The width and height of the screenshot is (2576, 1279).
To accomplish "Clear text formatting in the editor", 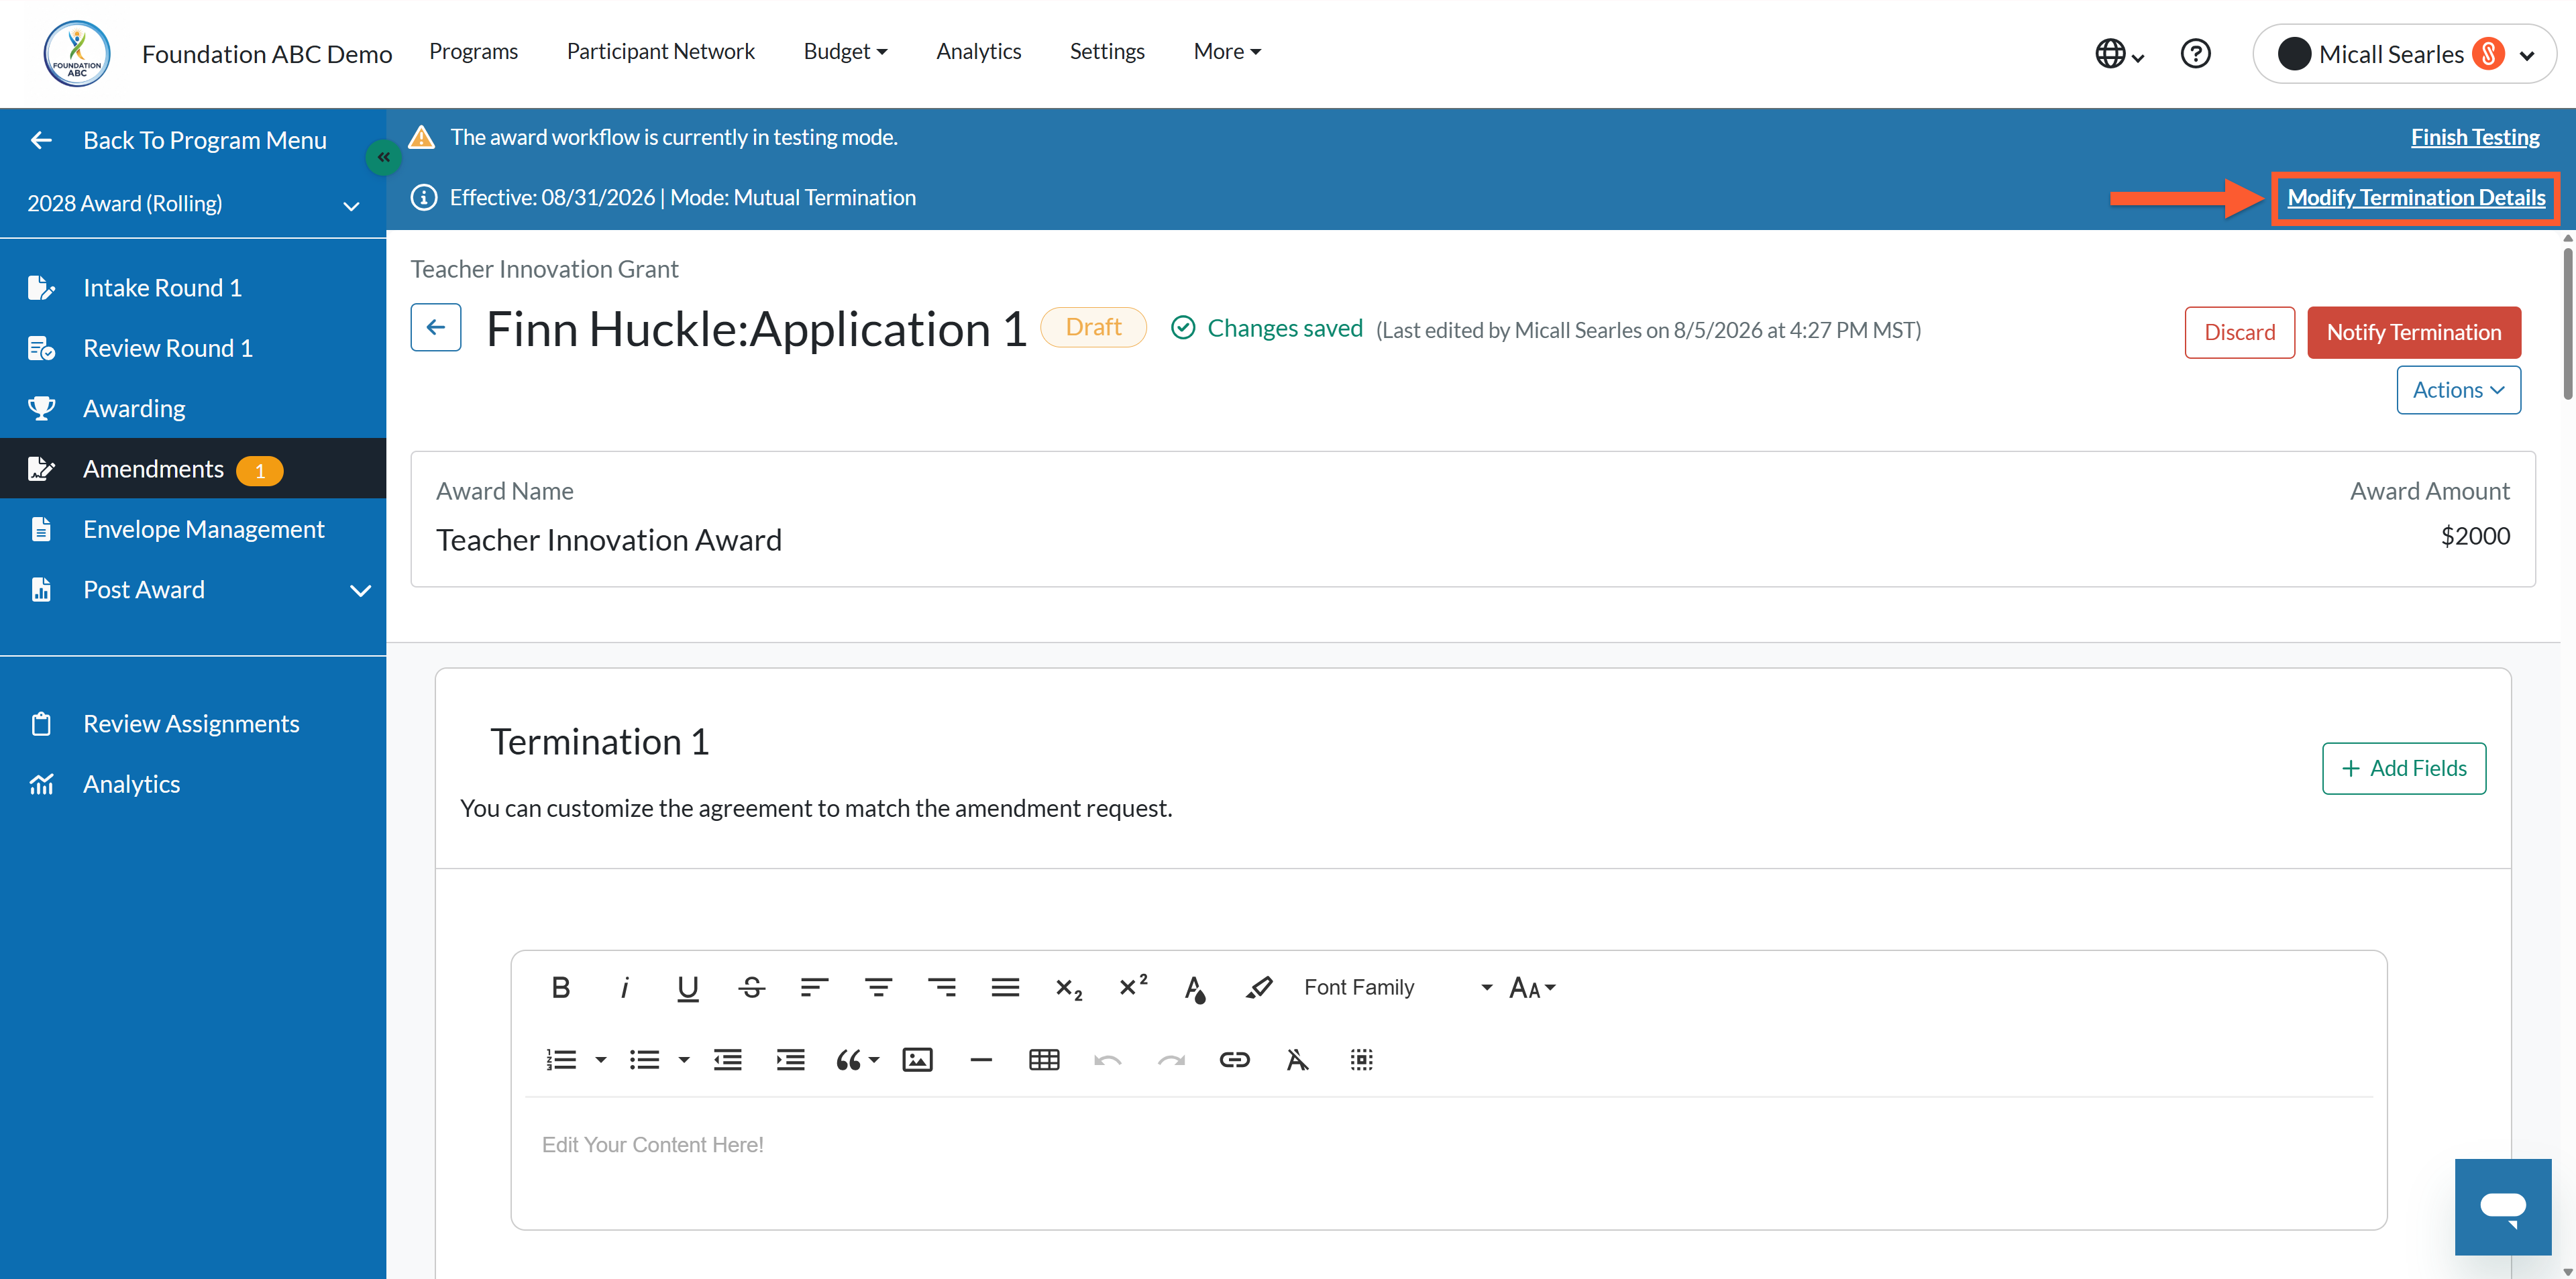I will (x=1298, y=1060).
